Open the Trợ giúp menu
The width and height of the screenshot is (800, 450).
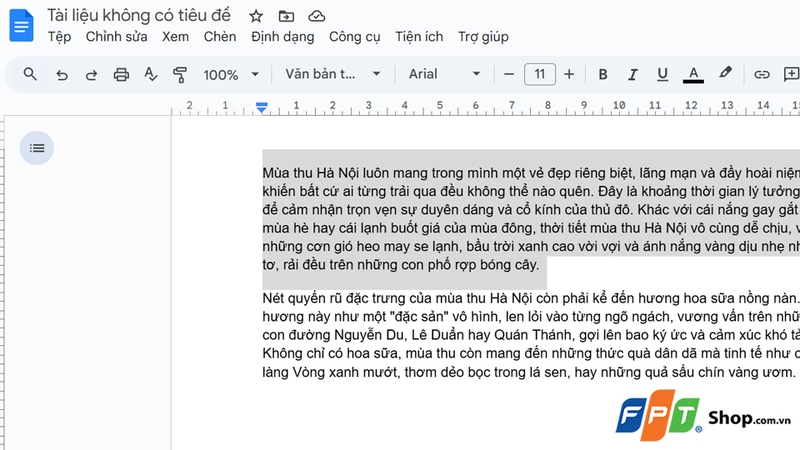[x=483, y=37]
